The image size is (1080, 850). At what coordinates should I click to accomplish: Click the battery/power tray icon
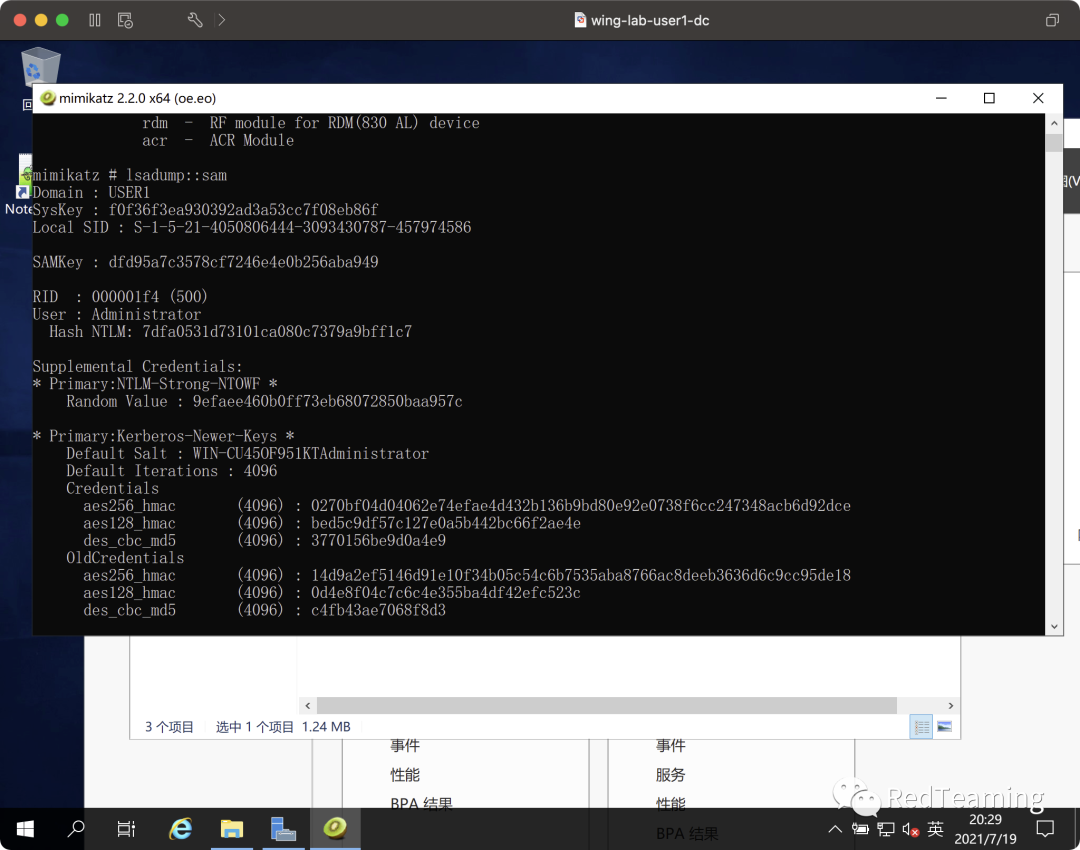[x=860, y=829]
